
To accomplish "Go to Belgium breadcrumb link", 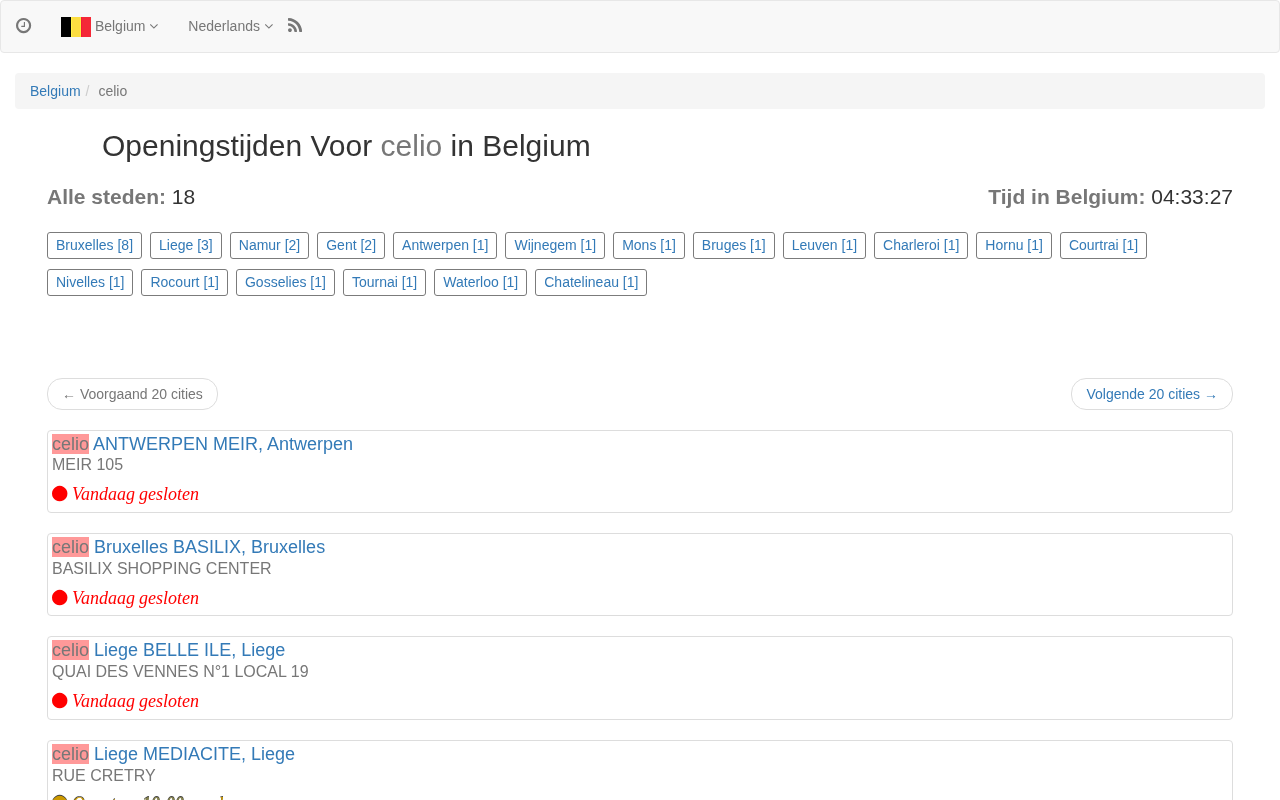I will pos(55,91).
